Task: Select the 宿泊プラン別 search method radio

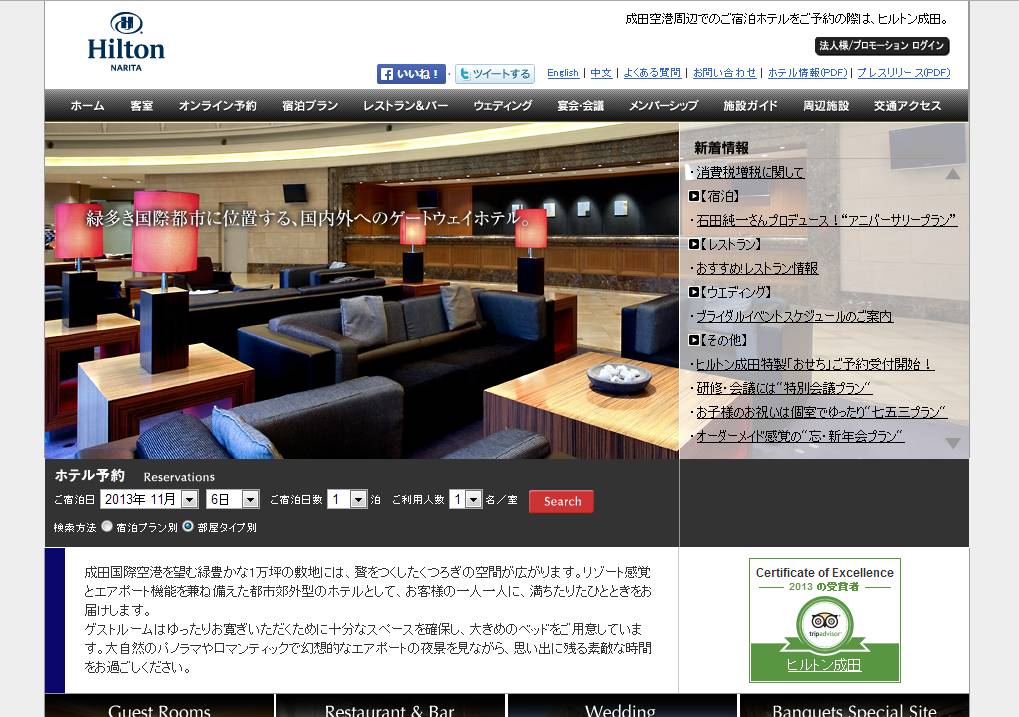Action: [x=107, y=527]
